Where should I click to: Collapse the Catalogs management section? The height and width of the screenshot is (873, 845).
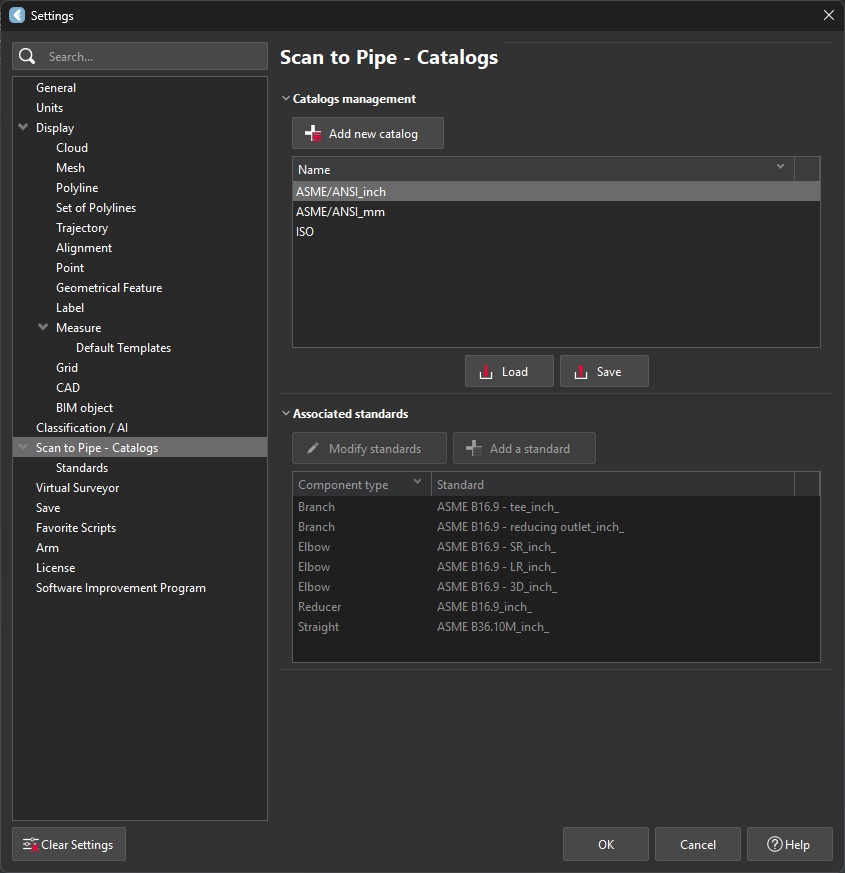click(285, 99)
